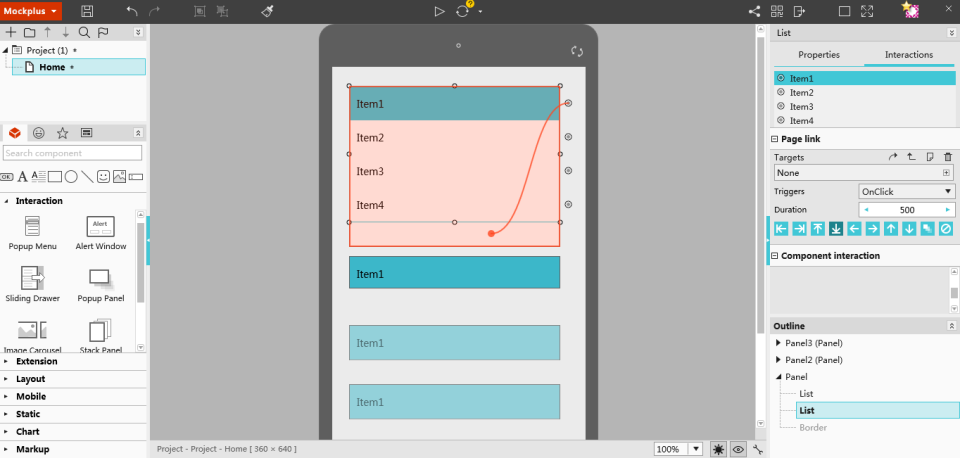Select the Alert Window component

pyautogui.click(x=101, y=233)
